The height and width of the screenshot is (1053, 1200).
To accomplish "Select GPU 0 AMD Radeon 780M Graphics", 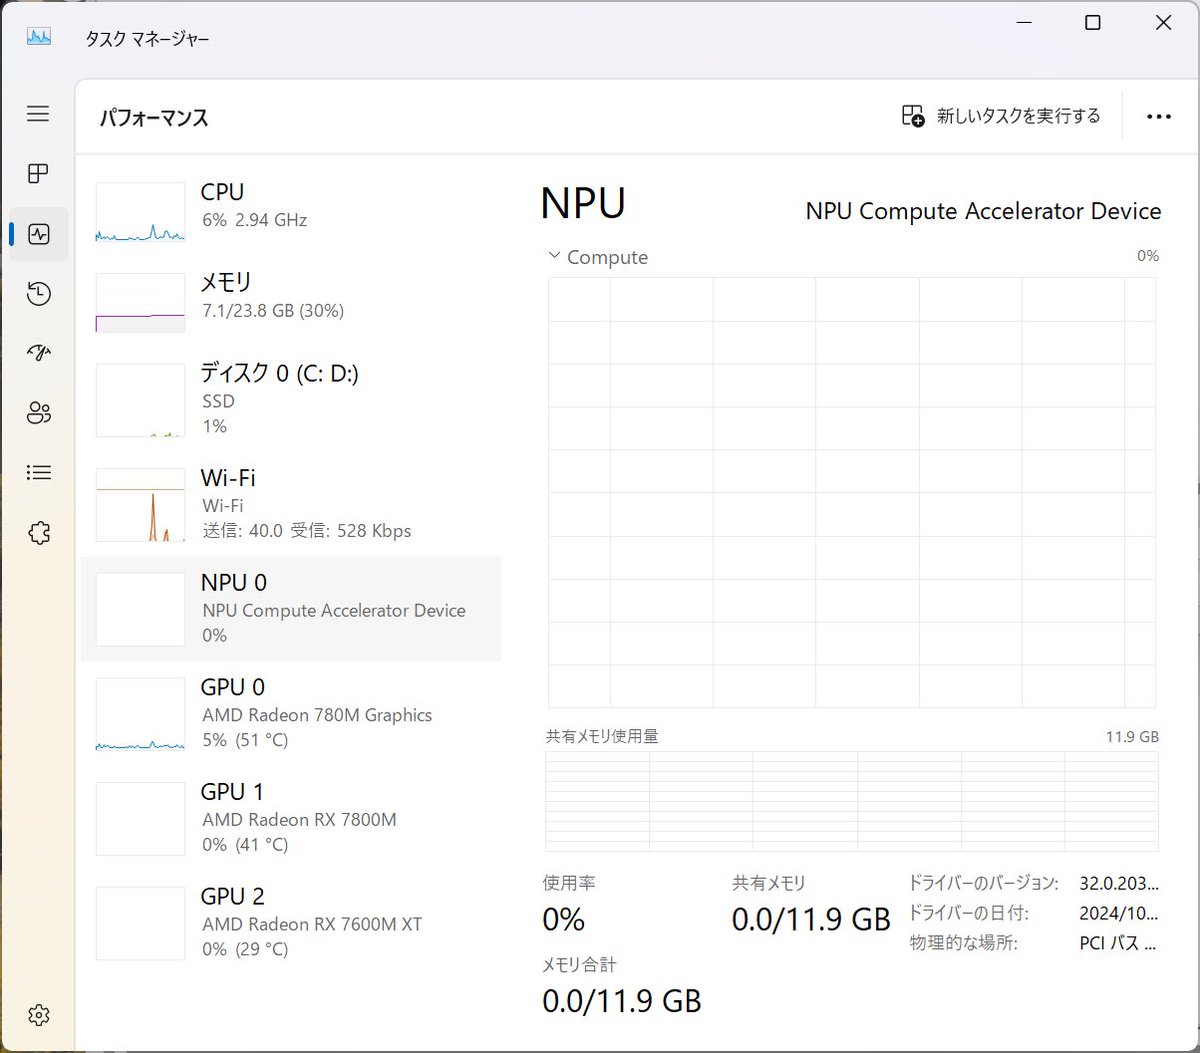I will pos(290,713).
